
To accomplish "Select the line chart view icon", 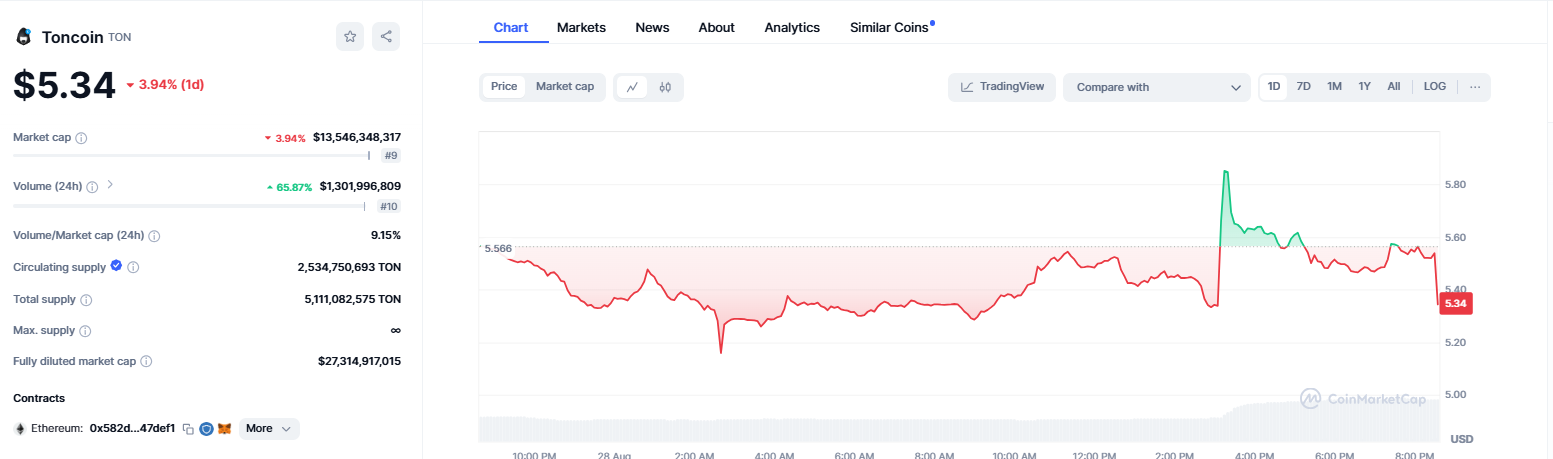I will tap(632, 87).
